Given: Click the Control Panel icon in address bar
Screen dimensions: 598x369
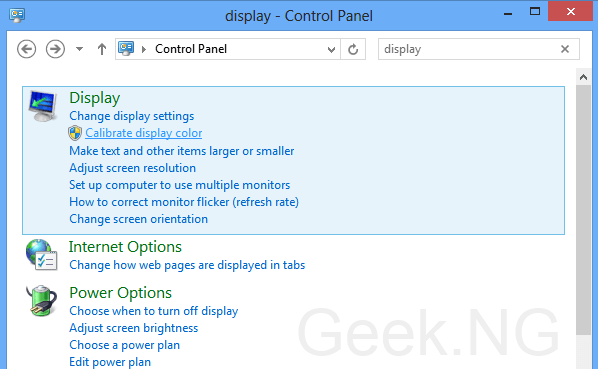Looking at the screenshot, I should click(126, 48).
